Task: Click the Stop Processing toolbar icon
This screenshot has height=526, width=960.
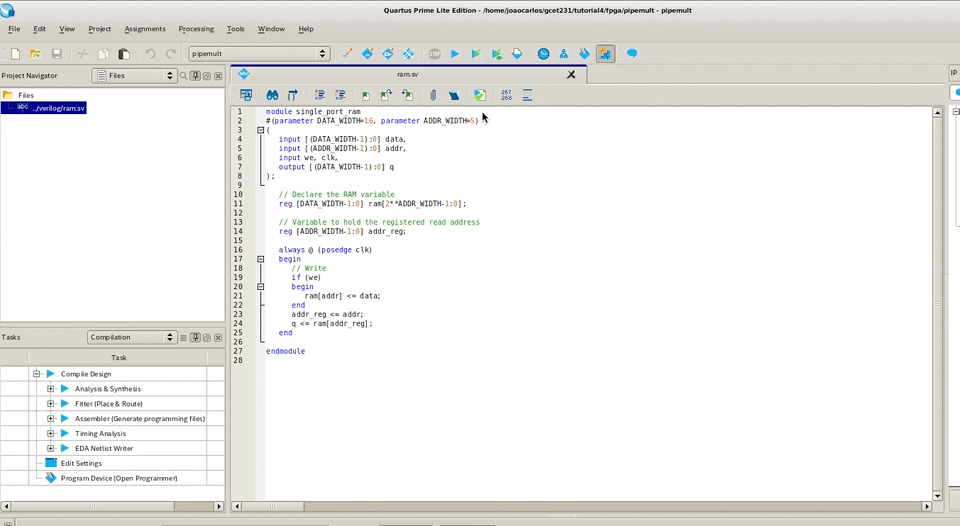Action: (434, 54)
